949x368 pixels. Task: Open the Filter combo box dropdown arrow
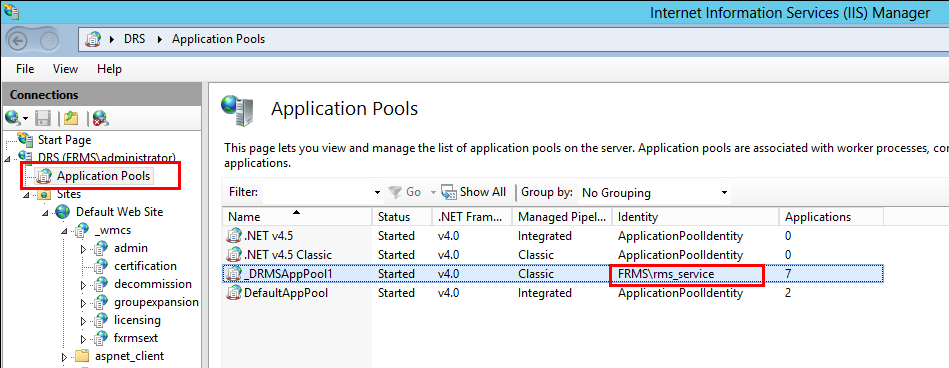(377, 193)
